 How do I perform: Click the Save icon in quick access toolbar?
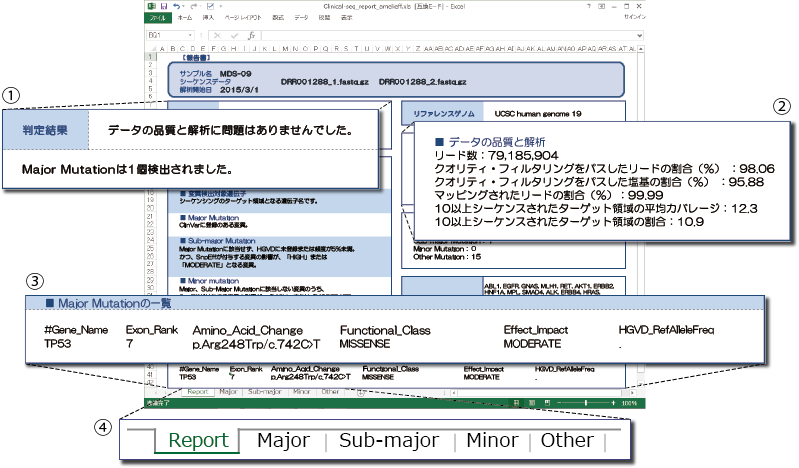click(x=161, y=6)
